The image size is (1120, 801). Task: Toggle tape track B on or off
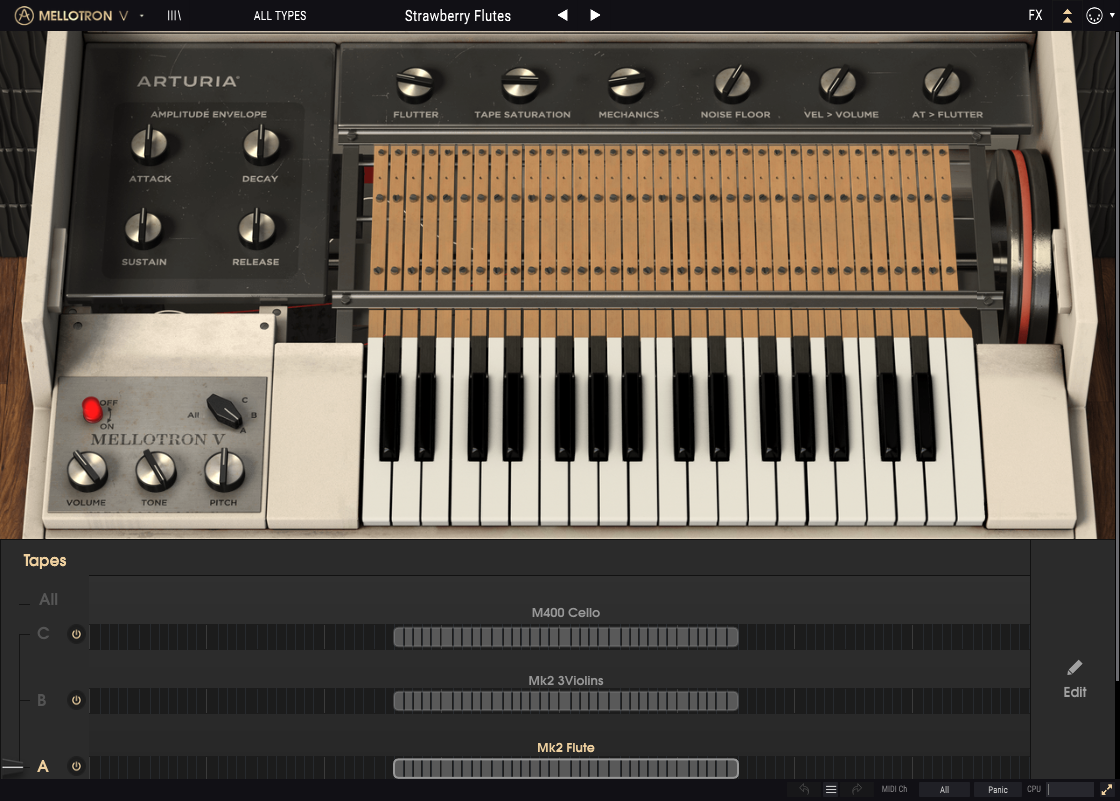[x=76, y=700]
